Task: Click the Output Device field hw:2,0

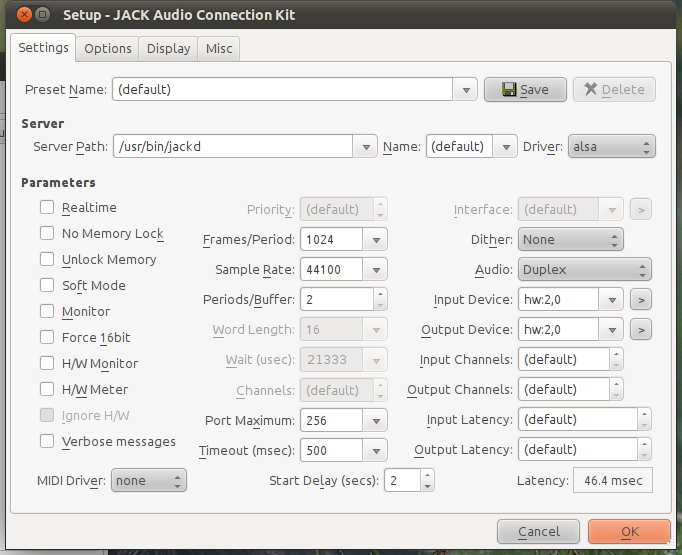Action: click(x=558, y=330)
